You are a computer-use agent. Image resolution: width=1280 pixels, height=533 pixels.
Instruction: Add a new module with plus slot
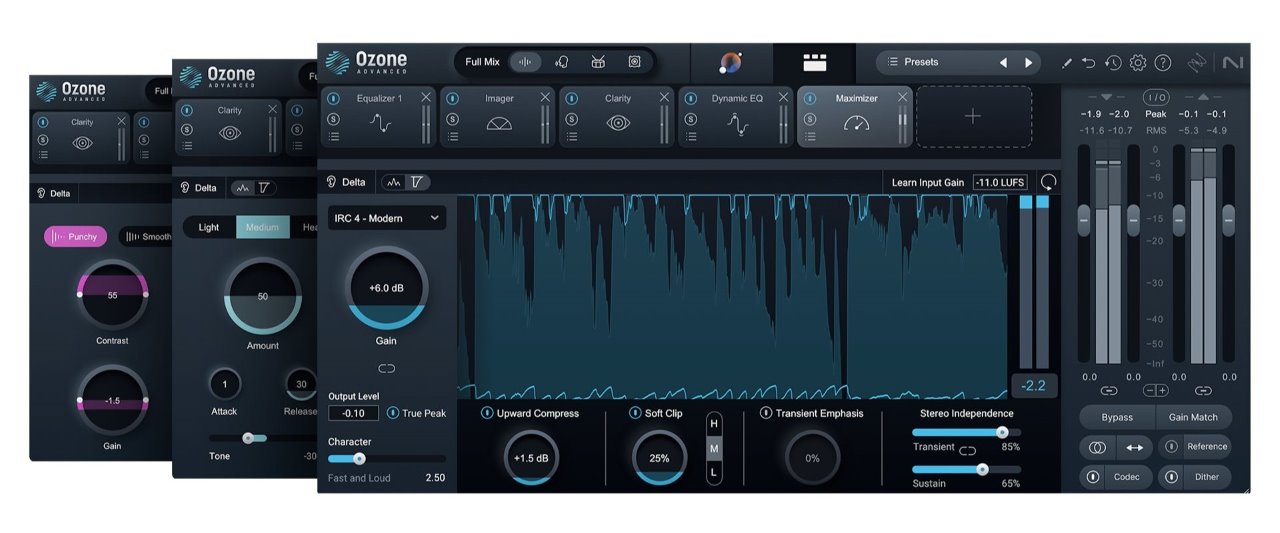[x=973, y=117]
